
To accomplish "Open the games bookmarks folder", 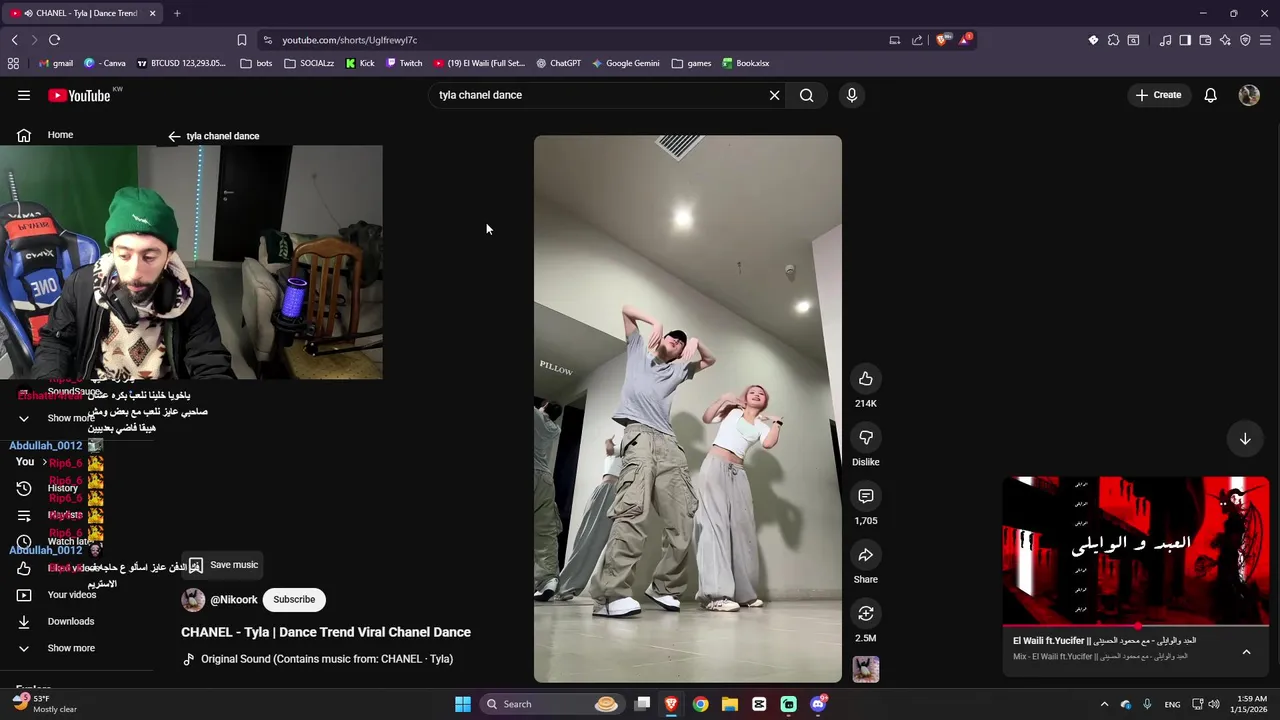I will click(691, 63).
